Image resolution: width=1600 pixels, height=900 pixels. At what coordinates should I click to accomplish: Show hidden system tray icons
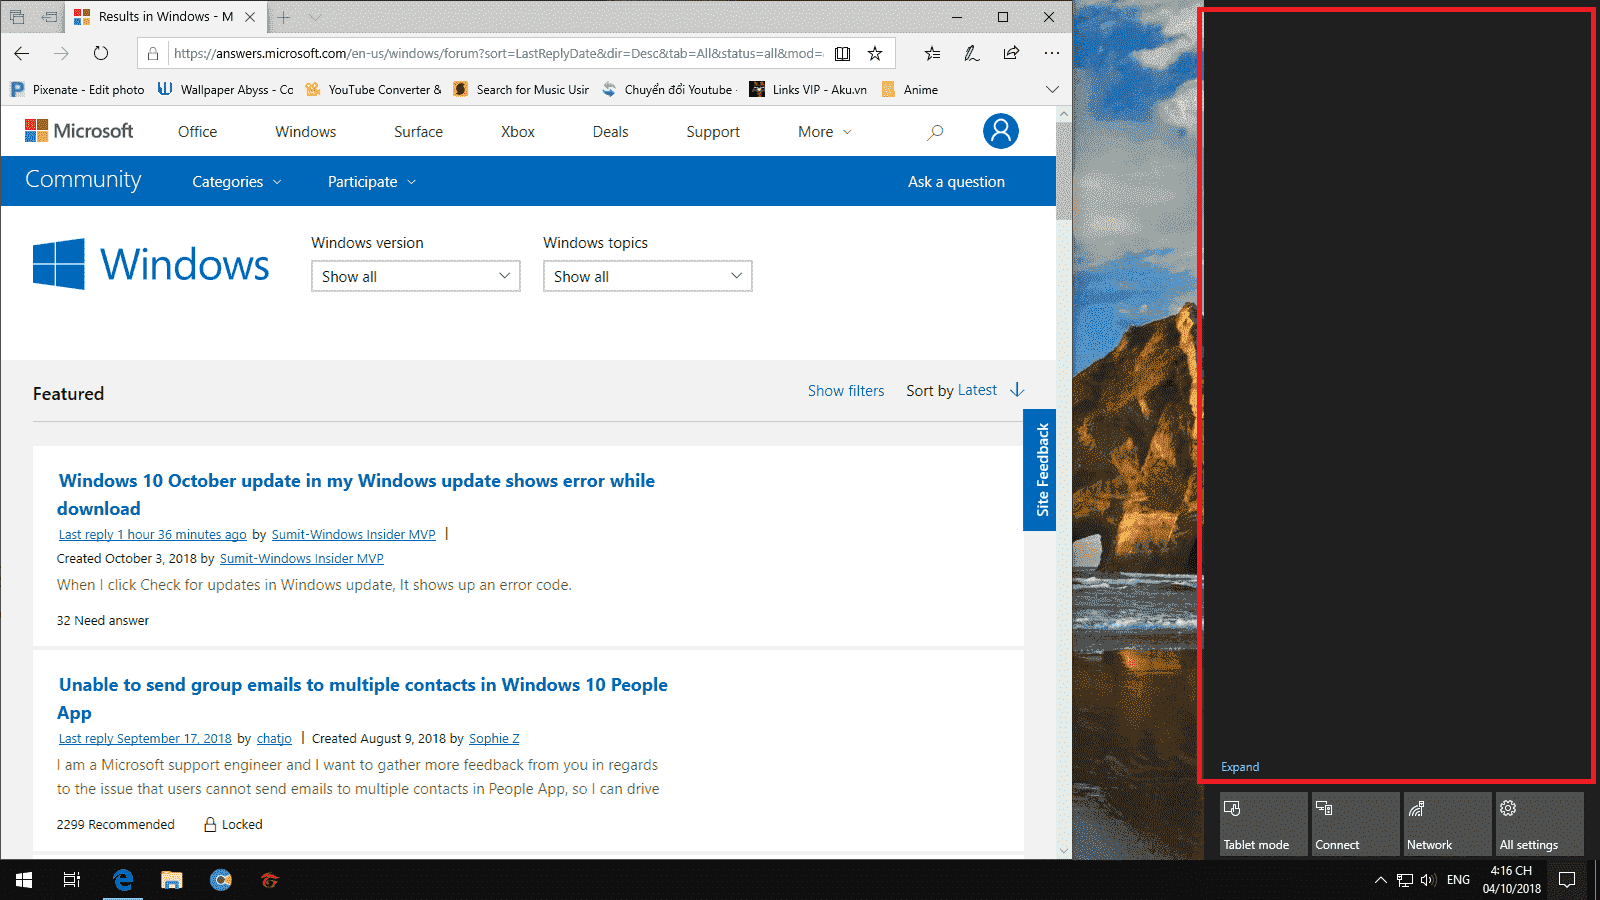(1380, 880)
